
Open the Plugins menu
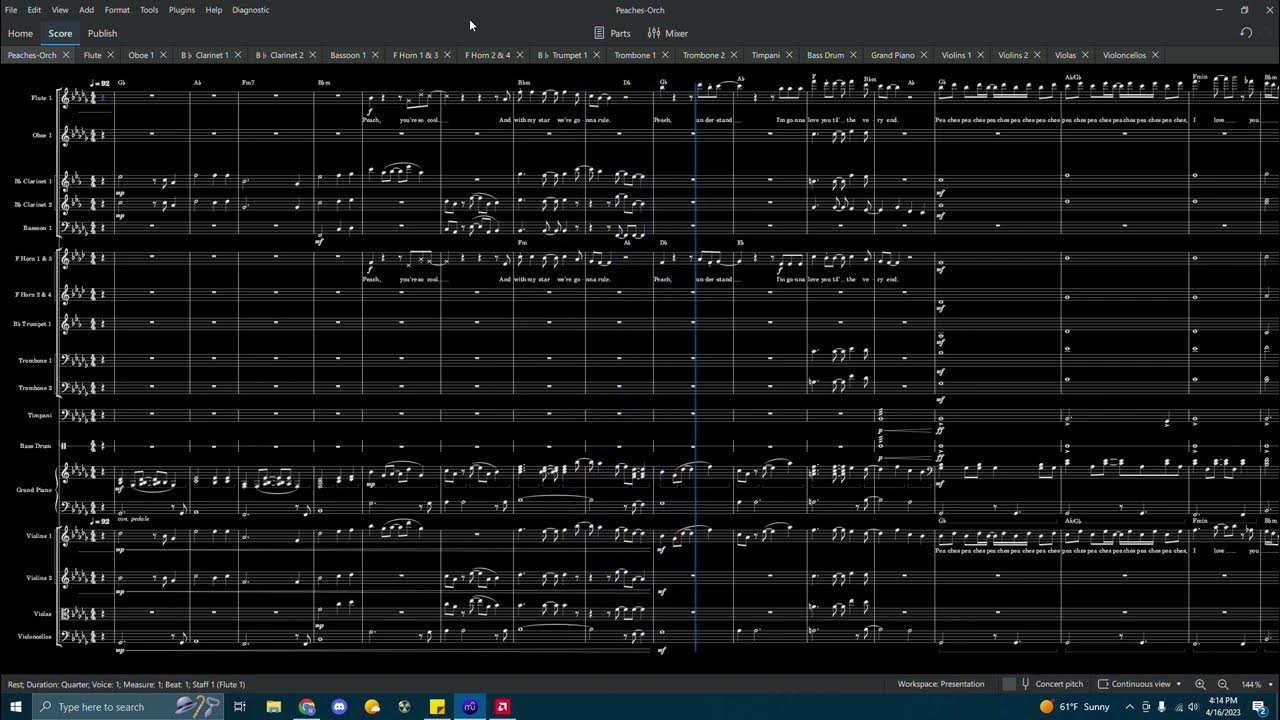click(x=182, y=10)
